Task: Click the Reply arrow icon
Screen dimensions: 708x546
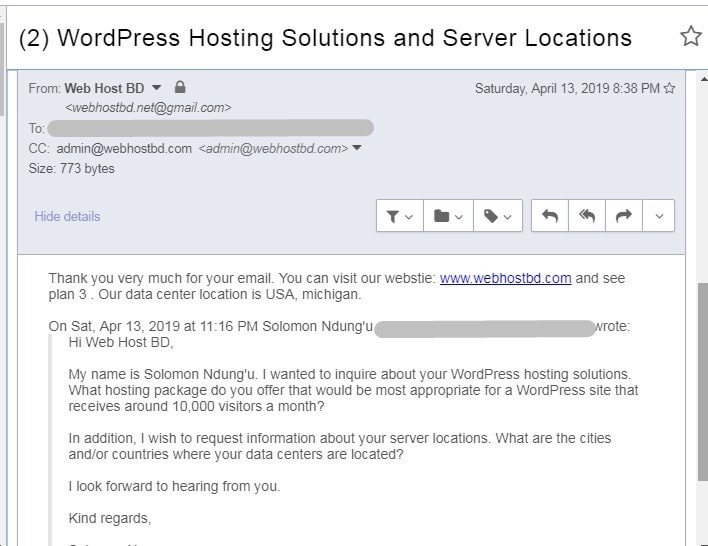Action: [550, 216]
